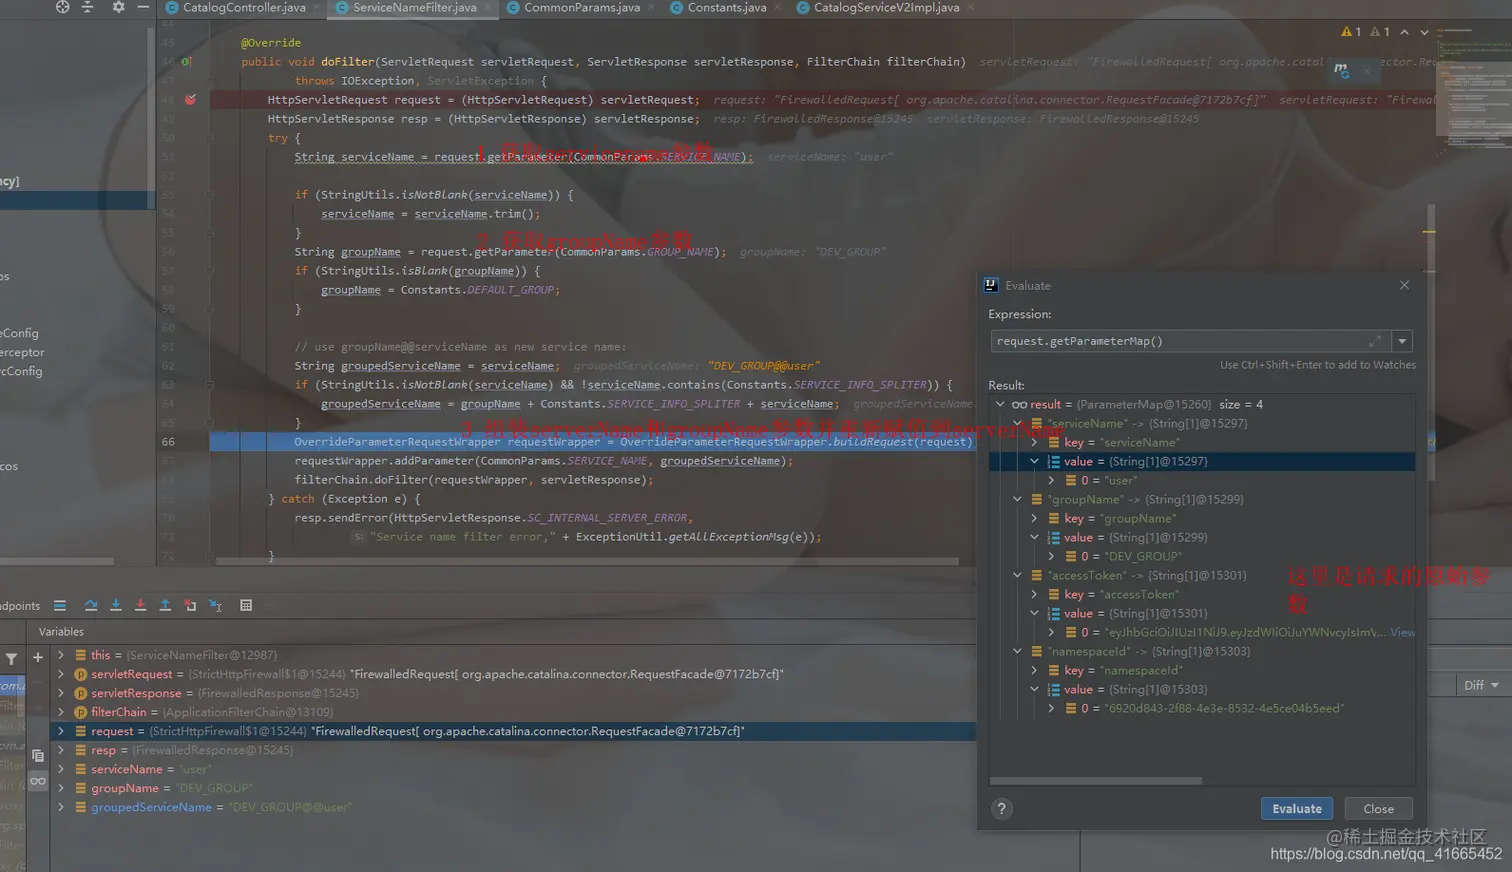
Task: Select the request variable row
Action: point(513,731)
